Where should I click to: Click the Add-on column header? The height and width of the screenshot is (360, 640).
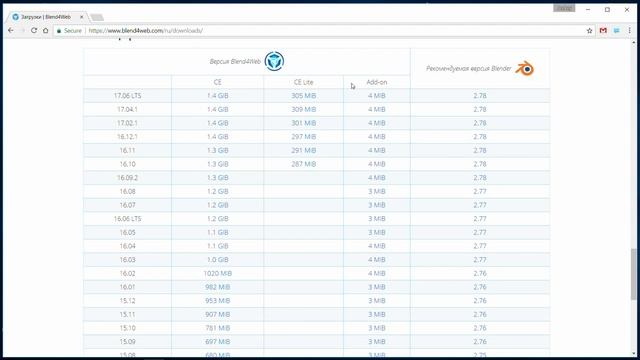coord(377,82)
